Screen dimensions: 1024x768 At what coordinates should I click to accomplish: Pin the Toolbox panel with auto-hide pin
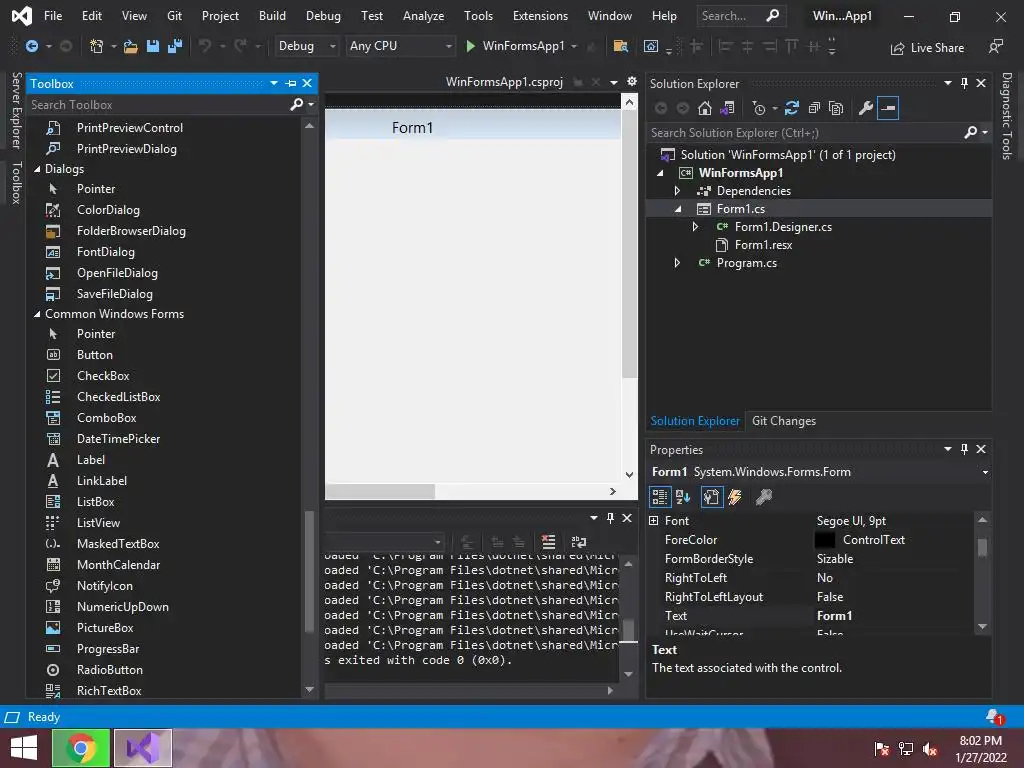291,84
